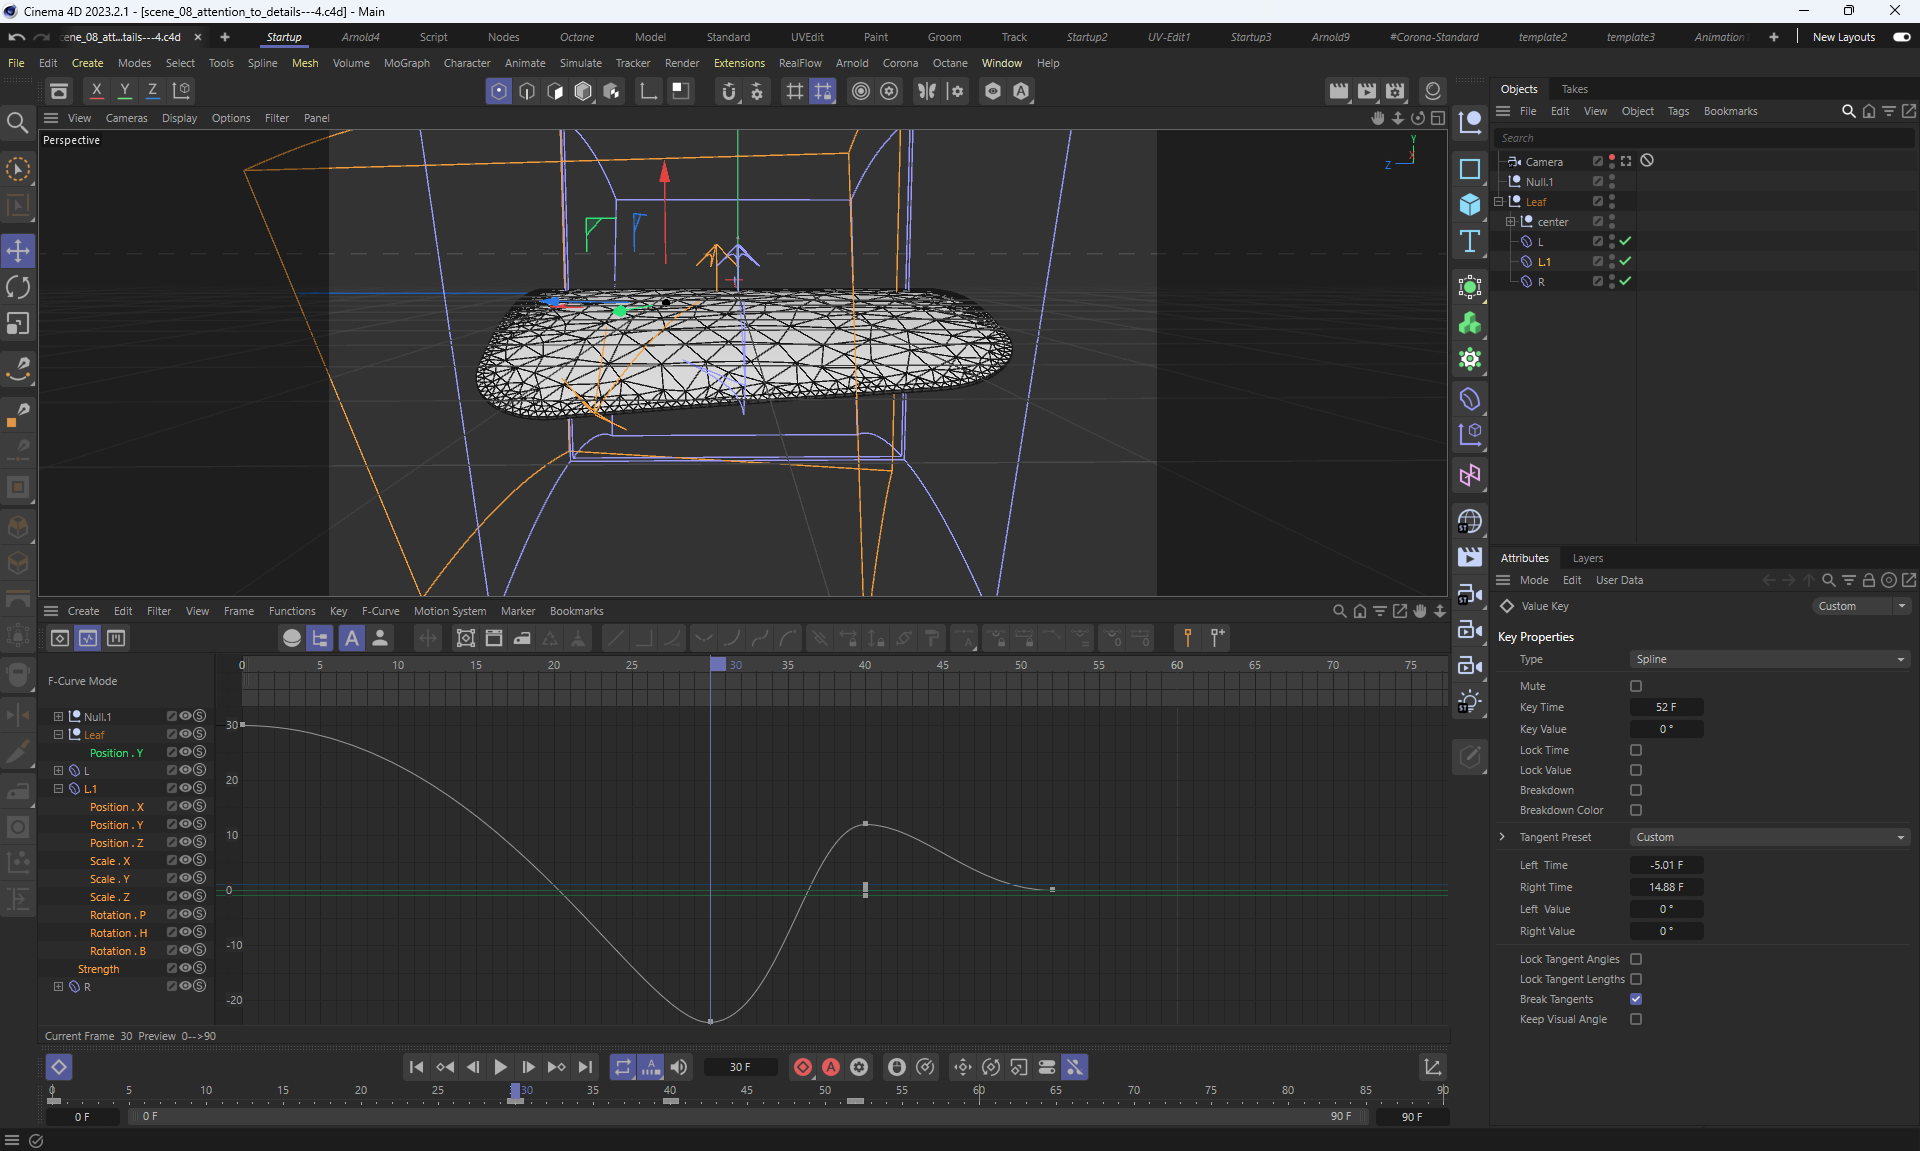Enable Lock Tangent Angles checkbox
The image size is (1920, 1151).
(1636, 959)
